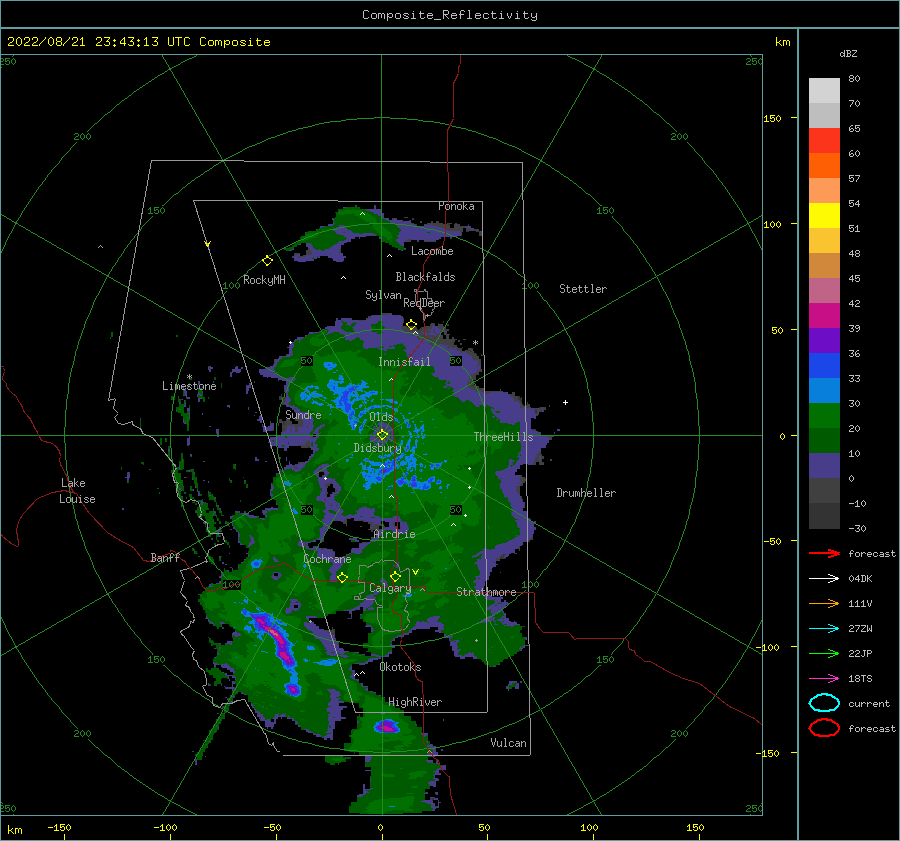This screenshot has width=900, height=841.
Task: Click the 2022/08/21 23:43:13 UTC timestamp
Action: pos(138,42)
